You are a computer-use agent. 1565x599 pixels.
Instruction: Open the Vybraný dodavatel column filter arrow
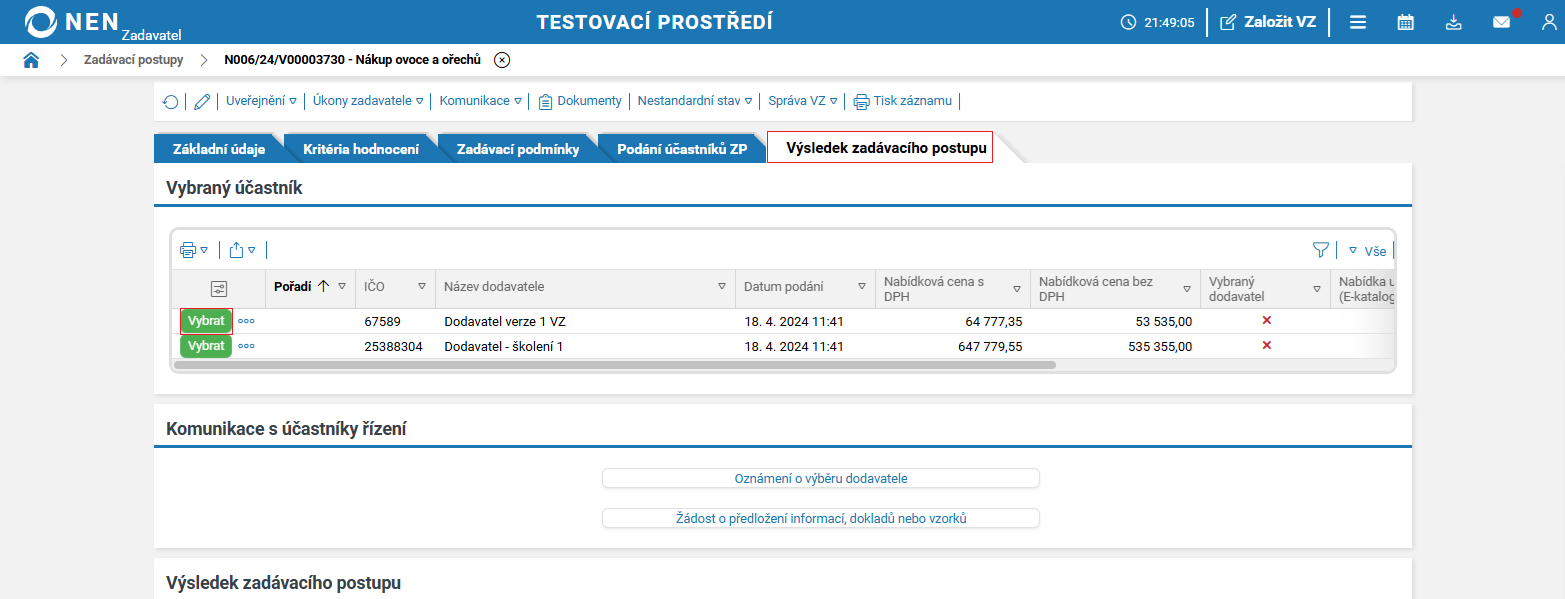coord(1317,289)
